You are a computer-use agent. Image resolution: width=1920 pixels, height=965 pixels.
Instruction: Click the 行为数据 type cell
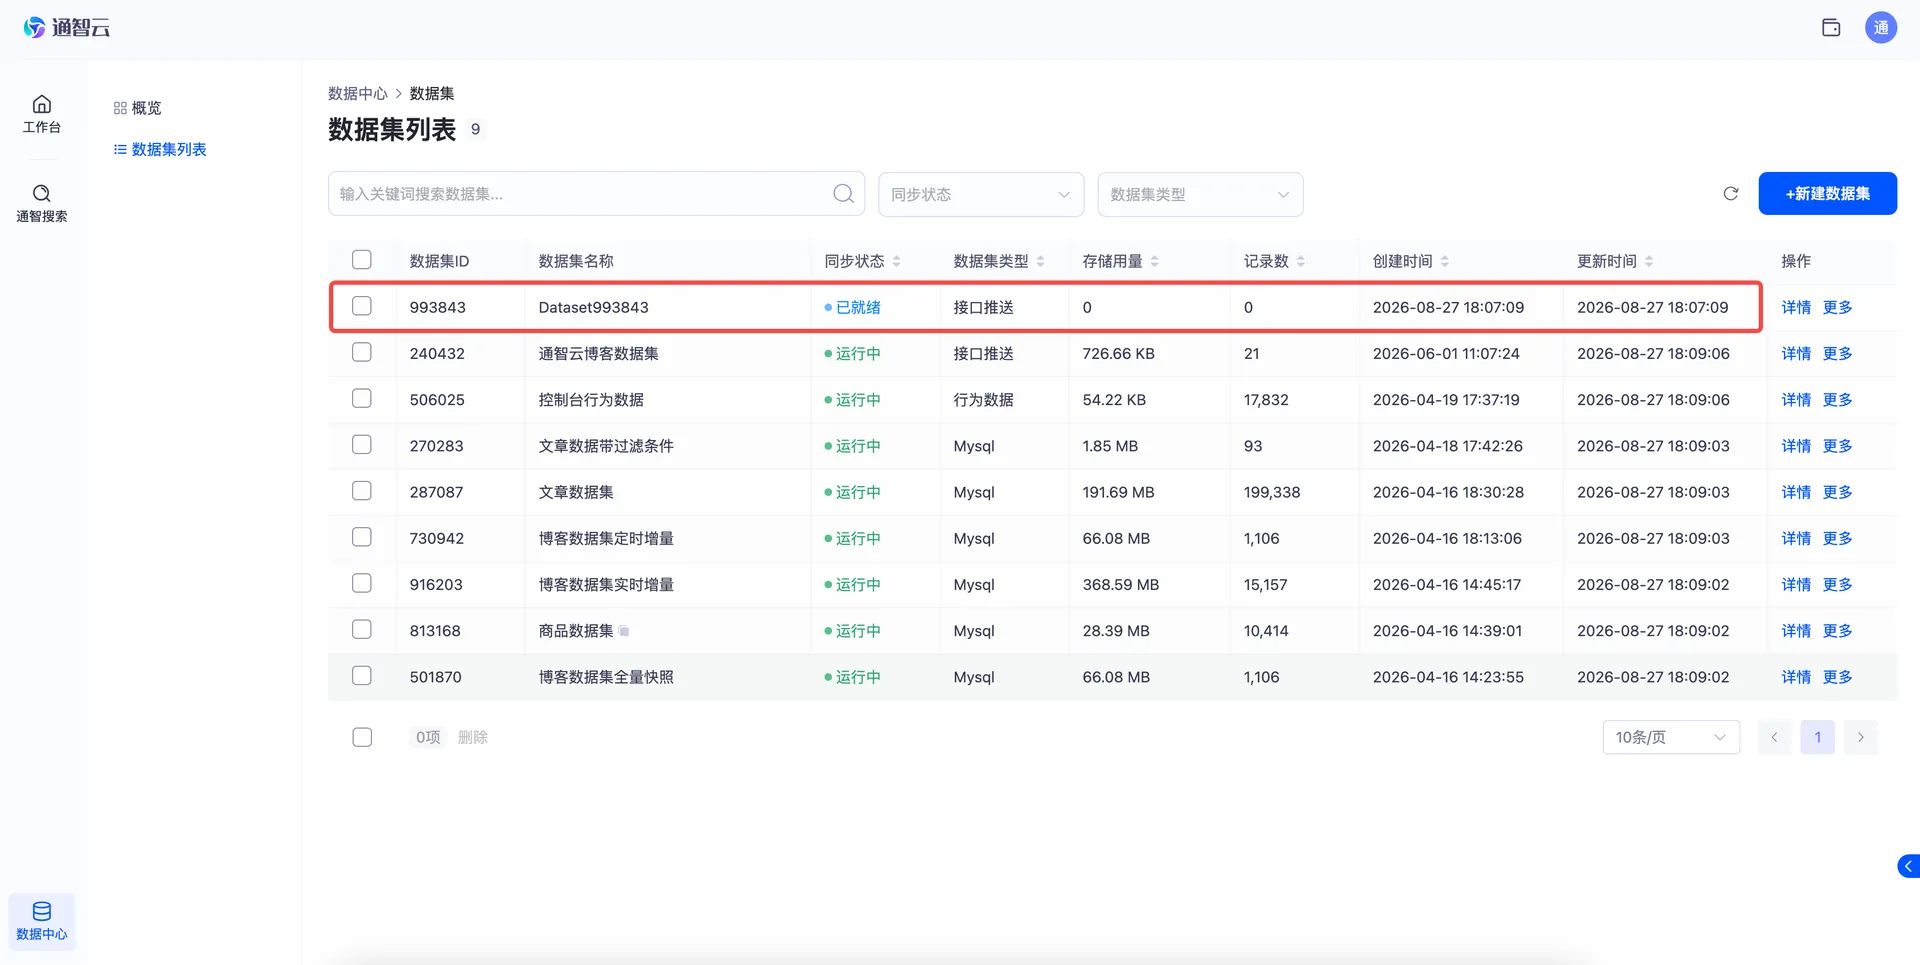click(983, 399)
